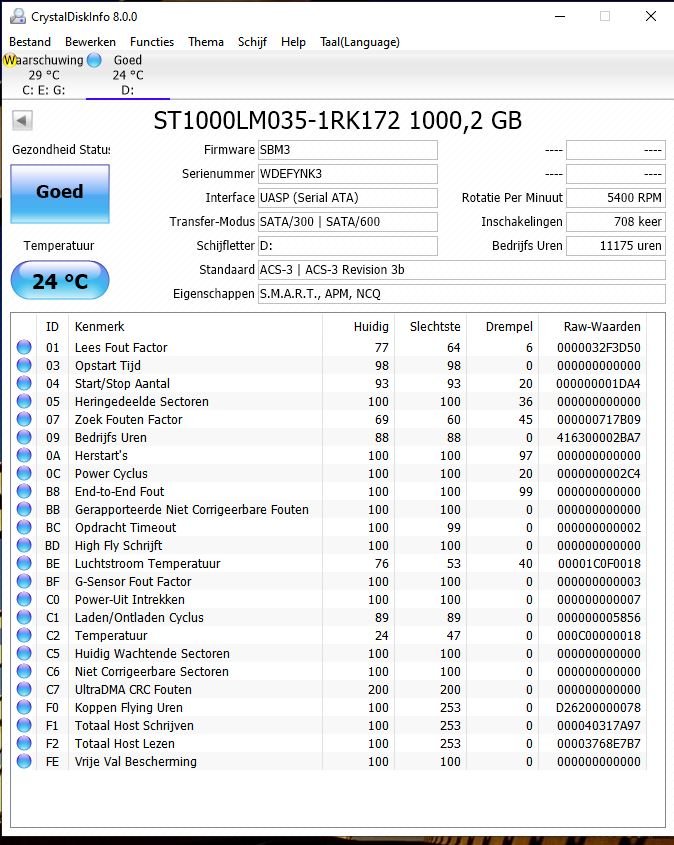Click status orb for High Fly Schrijft row

click(x=24, y=545)
